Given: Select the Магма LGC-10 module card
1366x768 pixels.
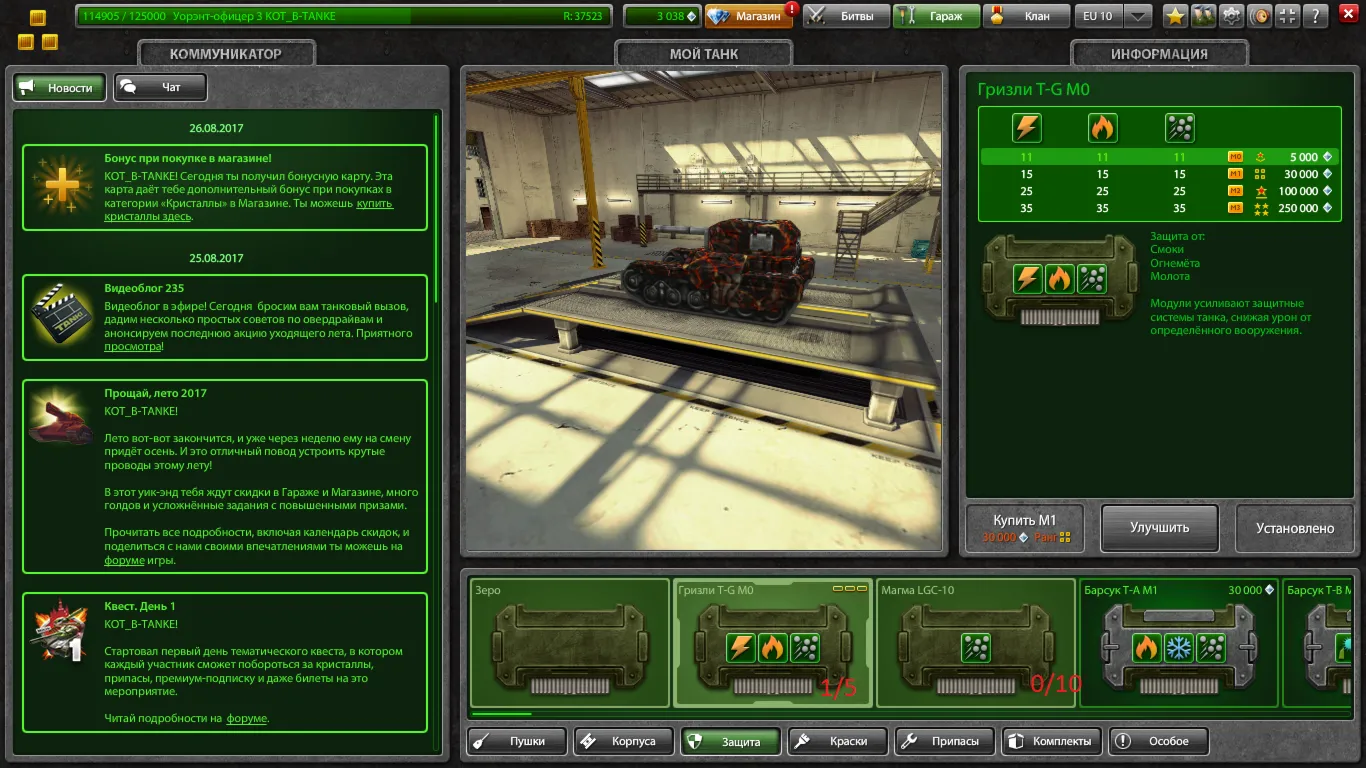Looking at the screenshot, I should 974,641.
